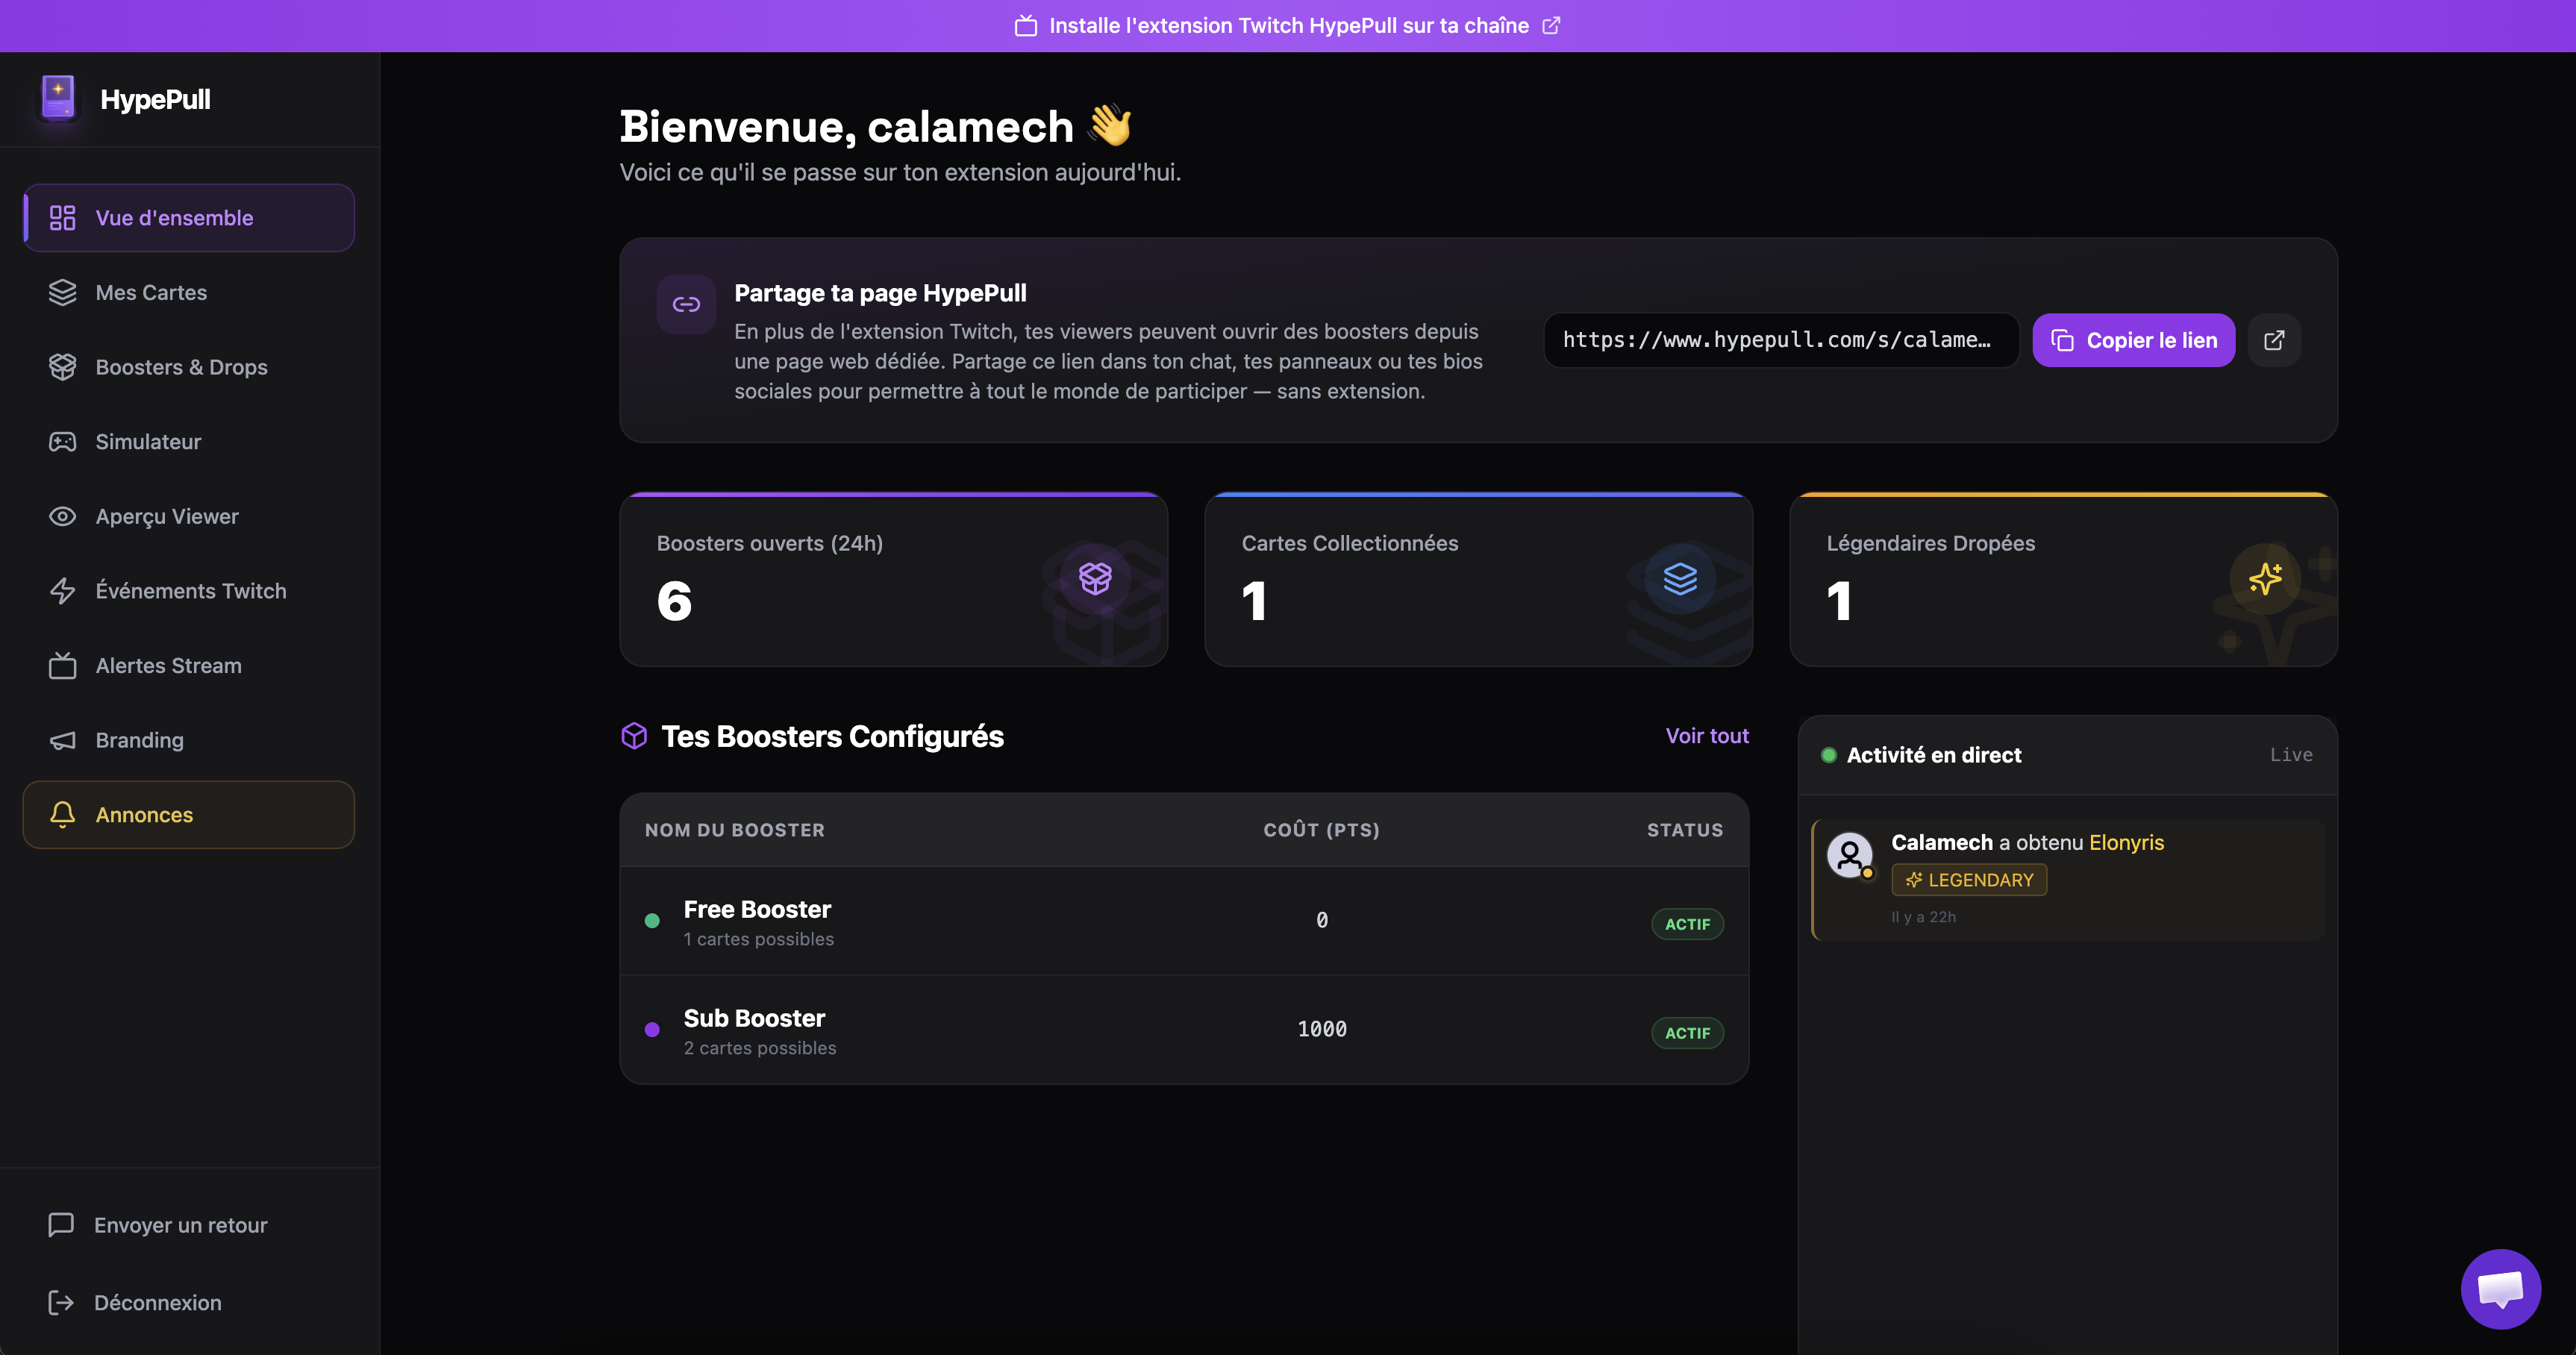
Task: Open Branding settings
Action: pyautogui.click(x=189, y=740)
